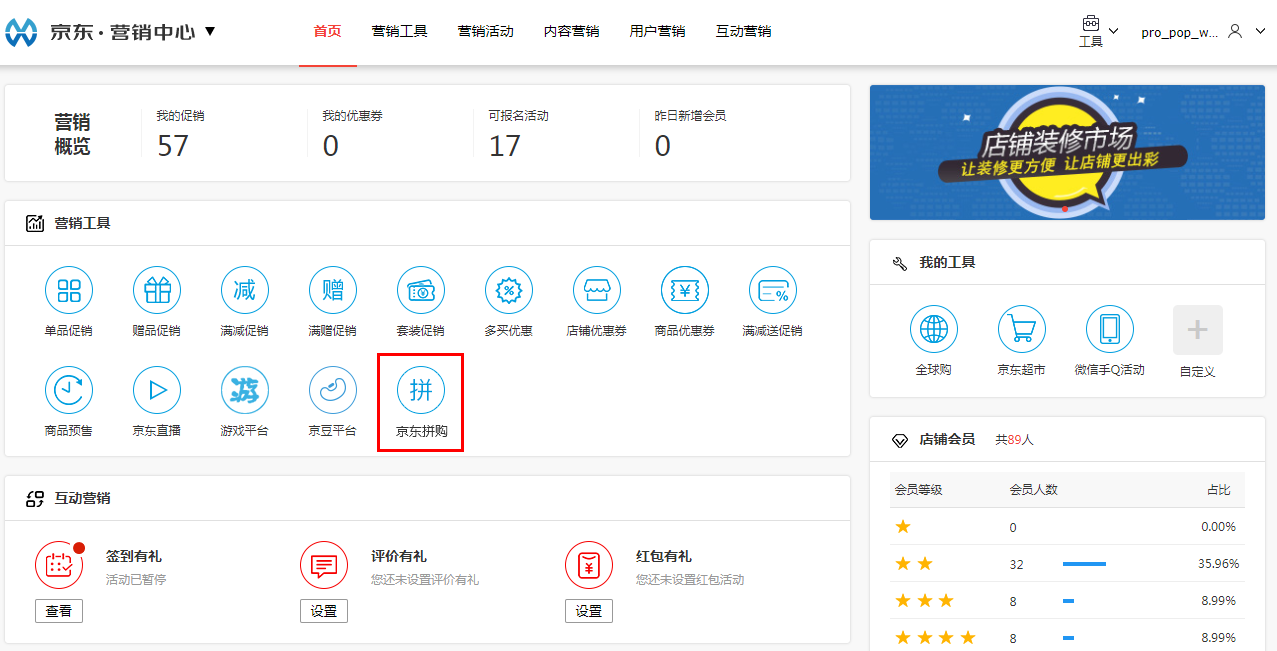Open the 京东超市 cart icon
1277x651 pixels.
(1021, 330)
